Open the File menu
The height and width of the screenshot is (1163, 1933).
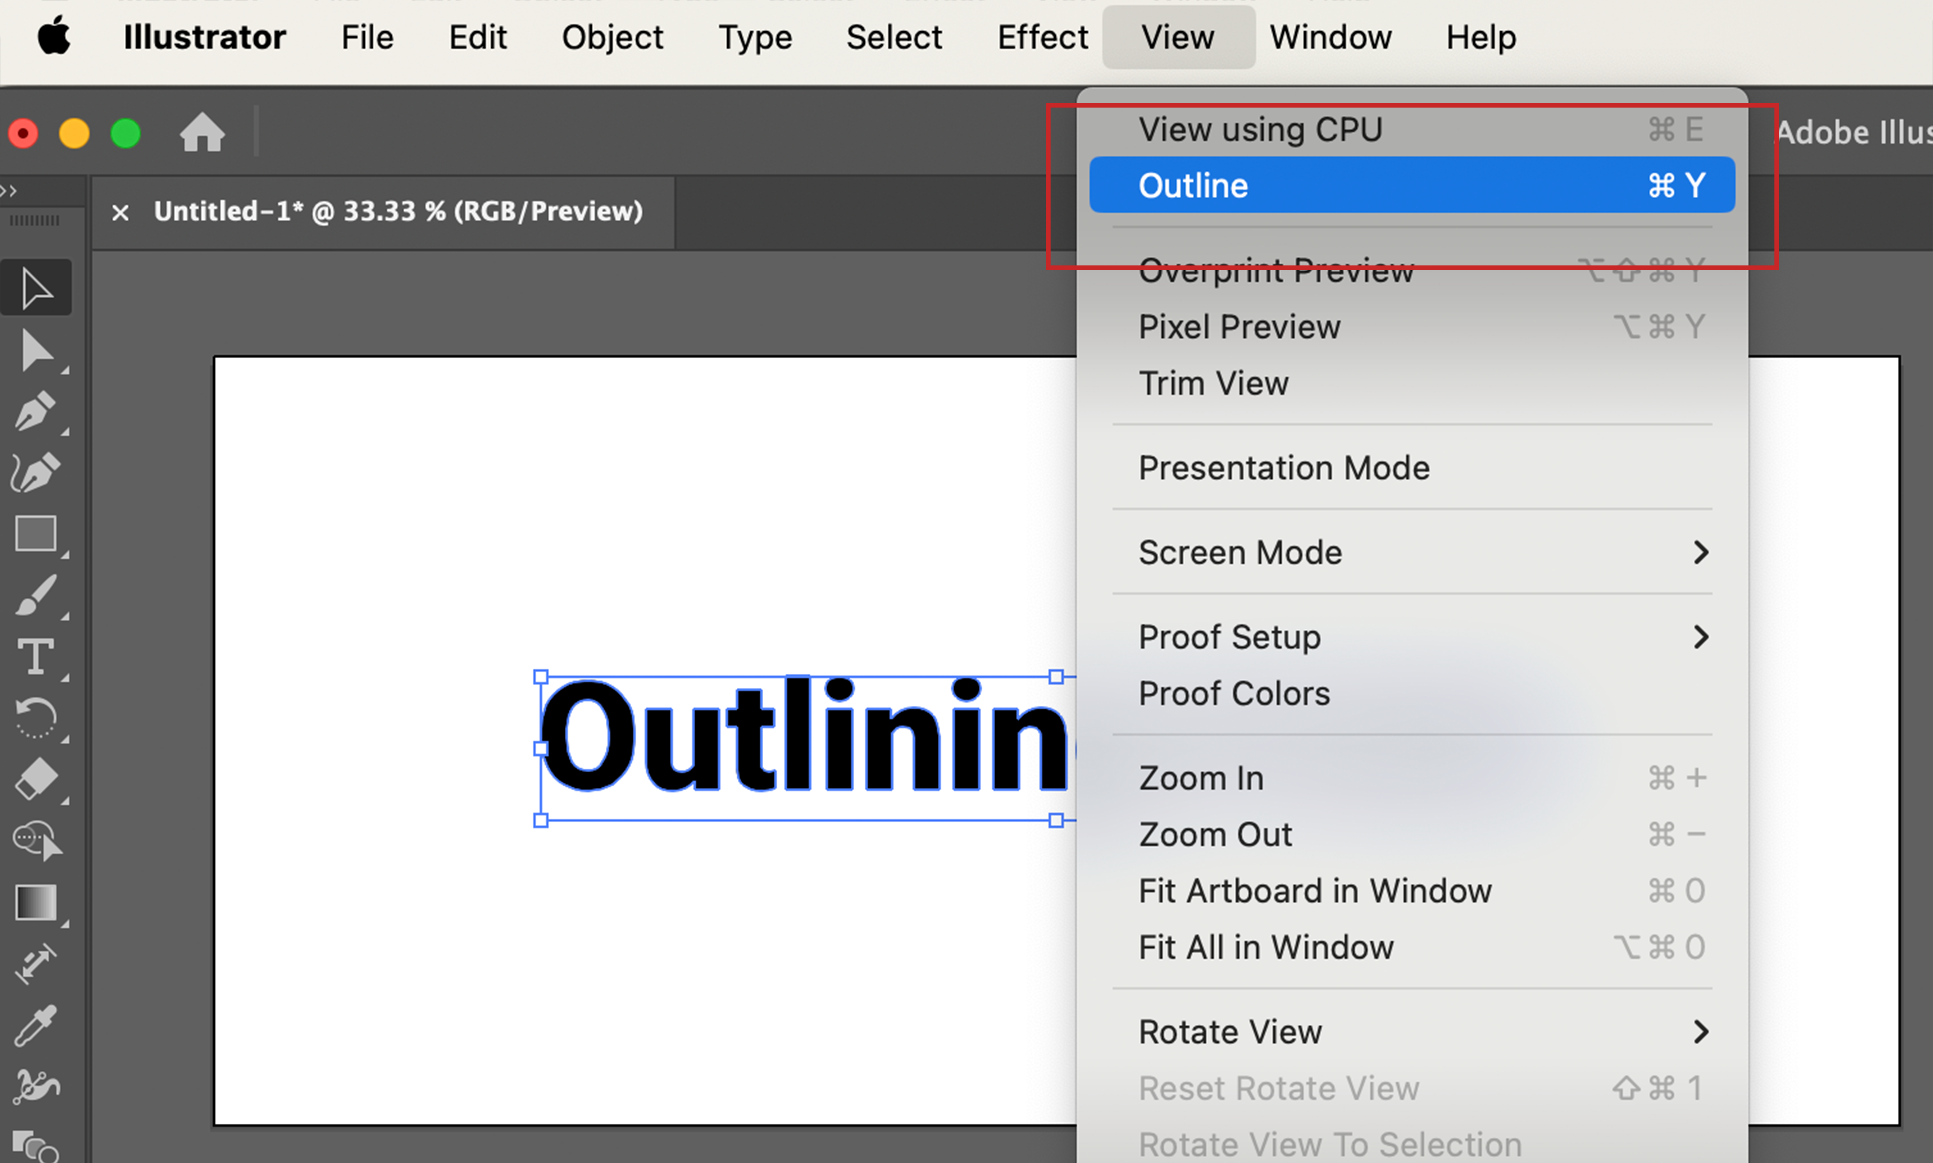click(367, 38)
